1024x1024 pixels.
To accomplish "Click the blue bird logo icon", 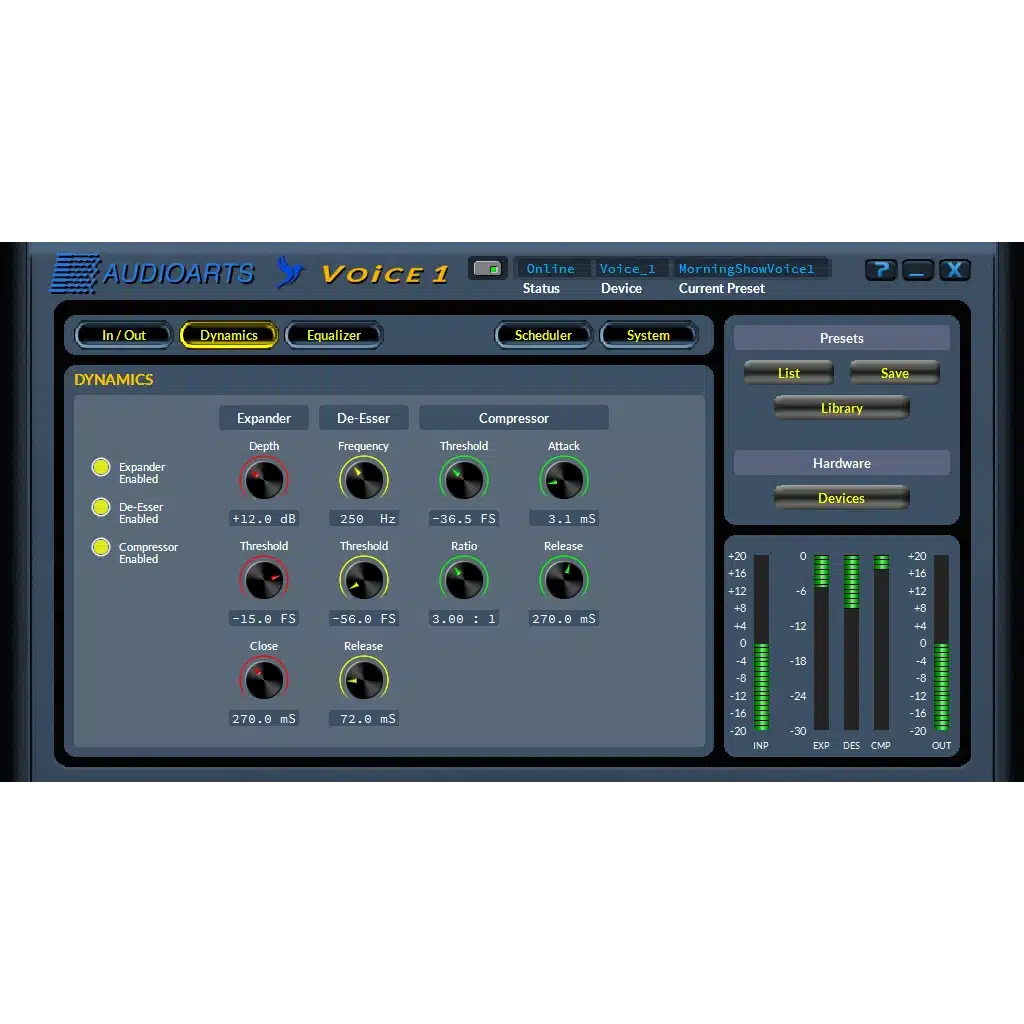I will [289, 272].
